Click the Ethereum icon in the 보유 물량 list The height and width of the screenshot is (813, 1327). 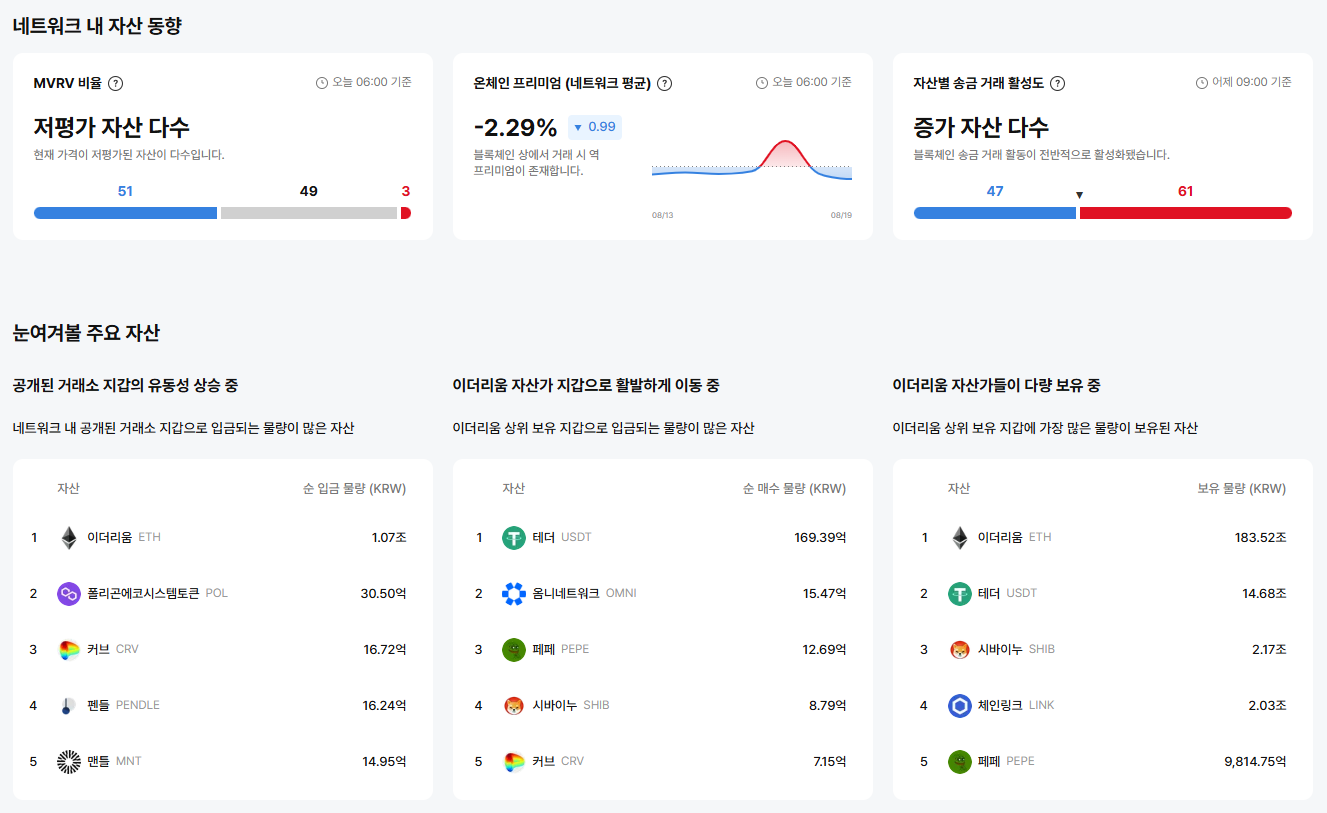coord(960,538)
